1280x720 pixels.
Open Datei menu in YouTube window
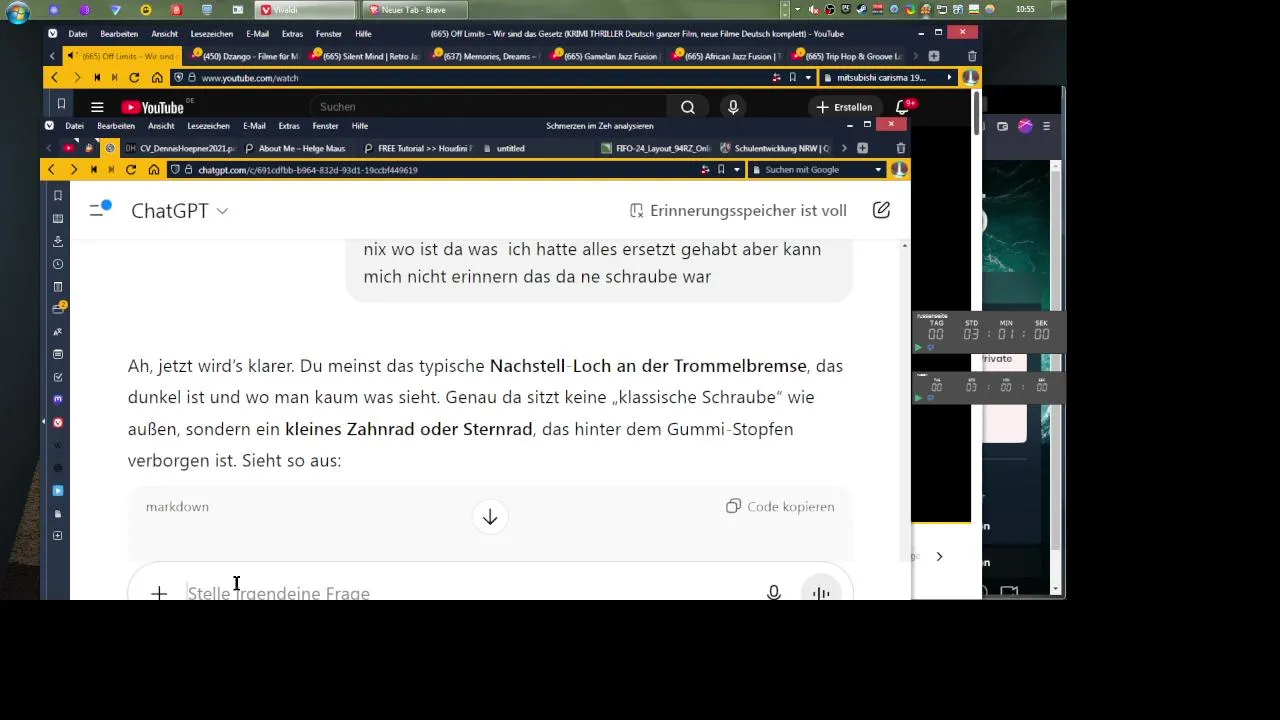tap(77, 34)
